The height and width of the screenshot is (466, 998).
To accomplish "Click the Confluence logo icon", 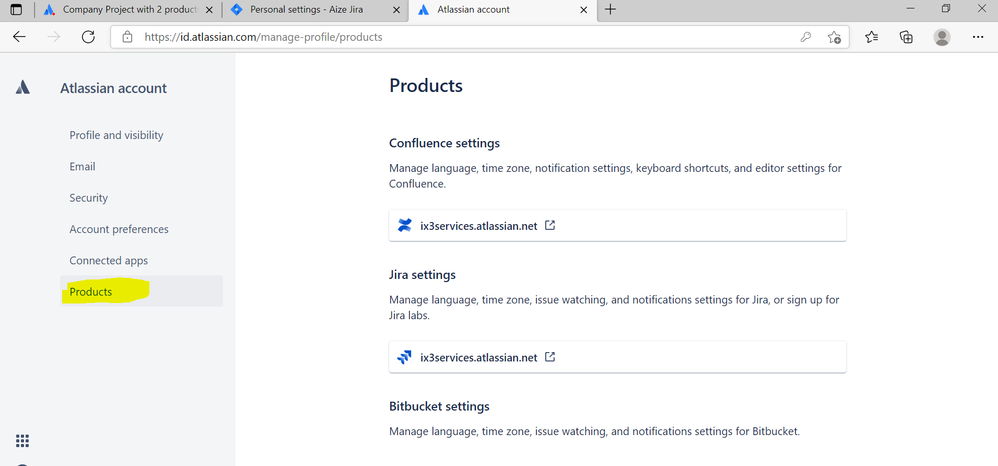I will tap(405, 225).
